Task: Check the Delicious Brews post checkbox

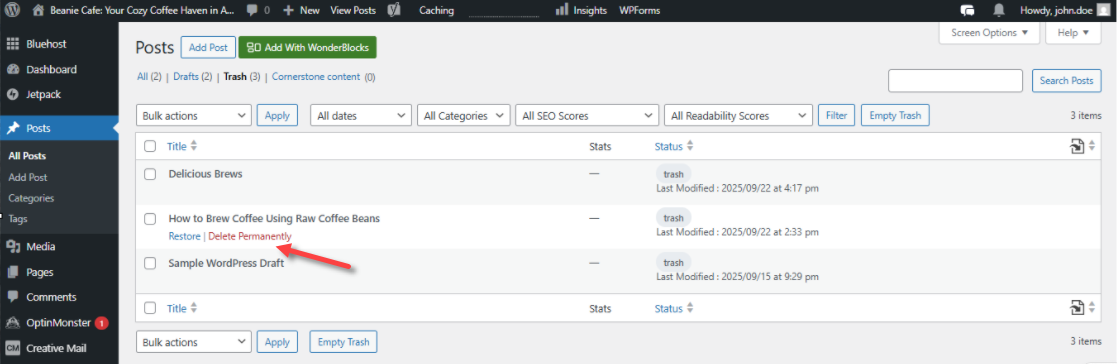Action: click(x=150, y=174)
